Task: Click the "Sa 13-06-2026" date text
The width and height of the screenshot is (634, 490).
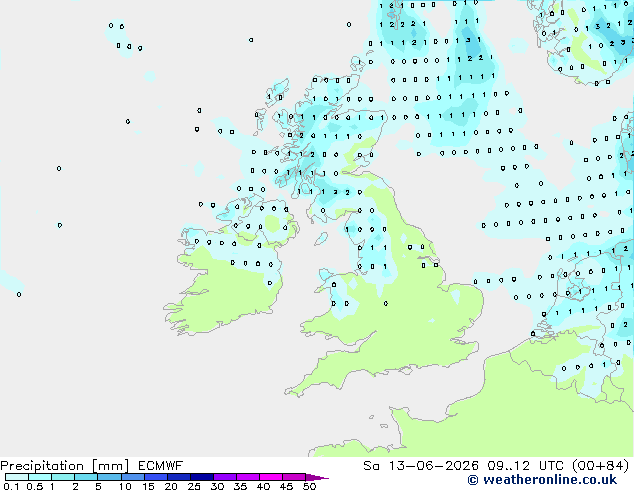Action: (421, 466)
